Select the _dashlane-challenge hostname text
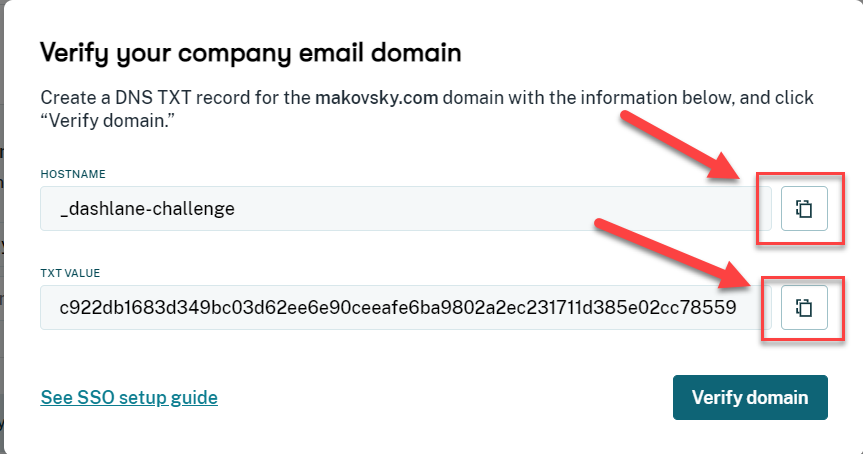This screenshot has height=454, width=863. [148, 209]
